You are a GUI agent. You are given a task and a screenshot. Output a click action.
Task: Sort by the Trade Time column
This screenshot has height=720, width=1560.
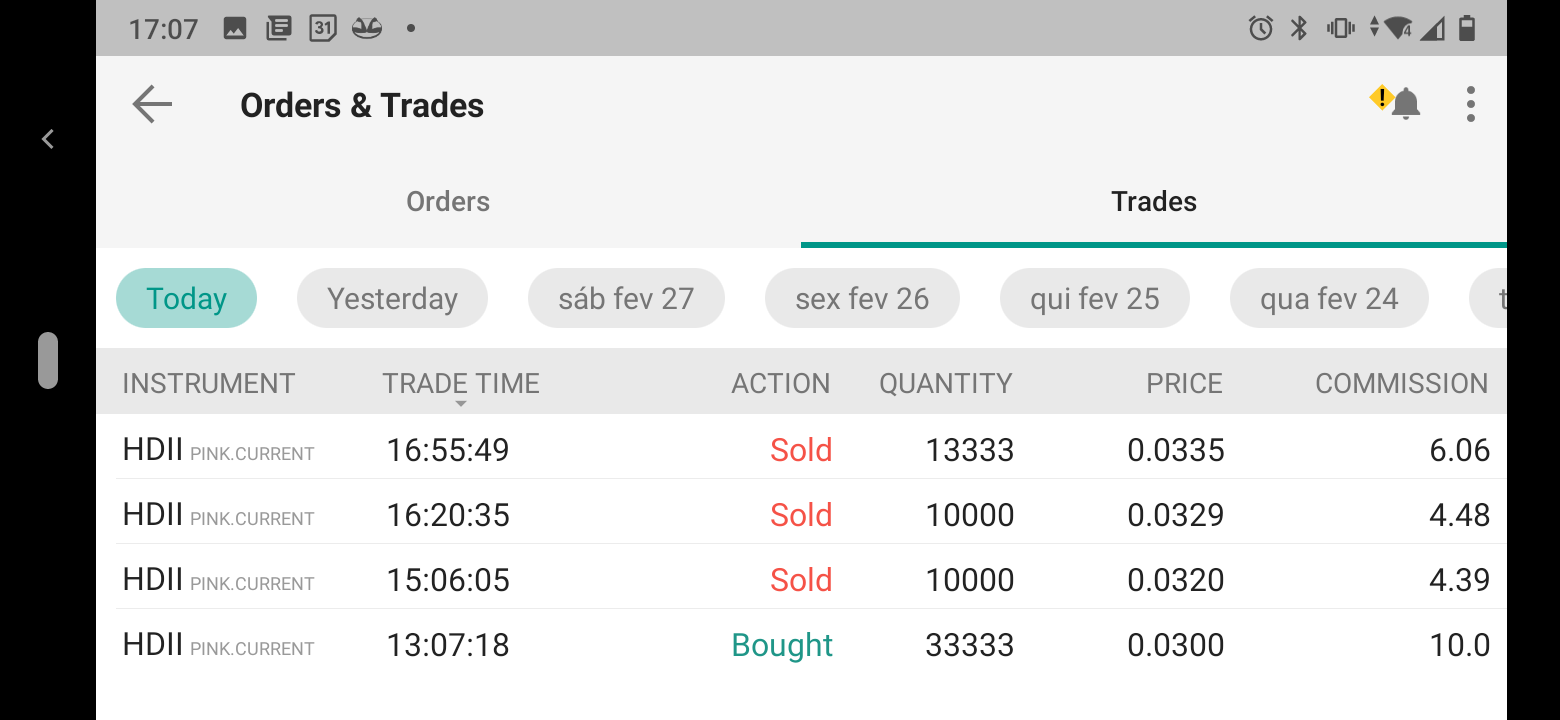coord(461,384)
